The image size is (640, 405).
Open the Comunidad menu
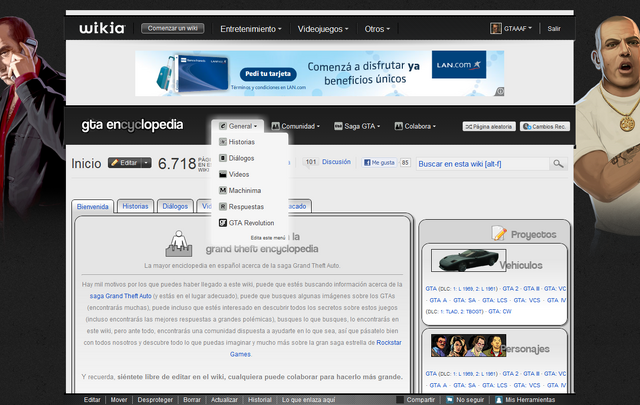point(296,126)
